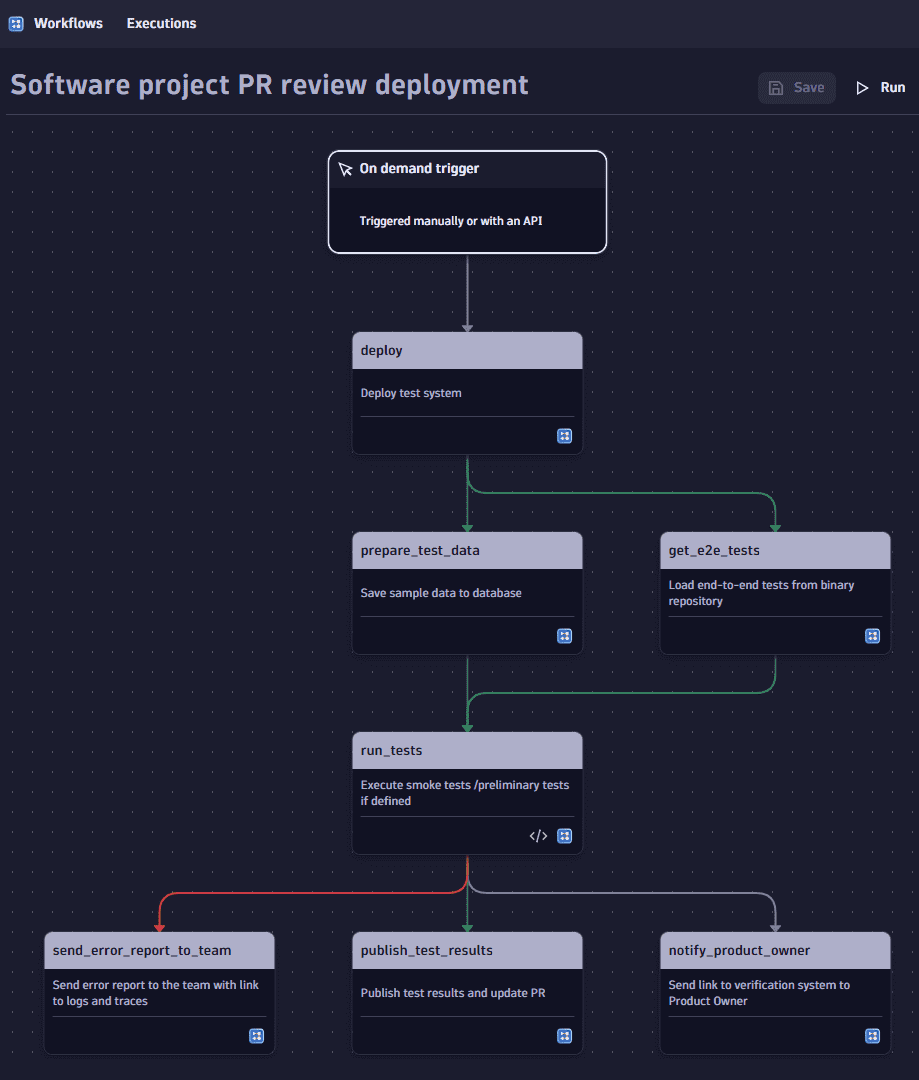Run the workflow with Run button

[880, 88]
